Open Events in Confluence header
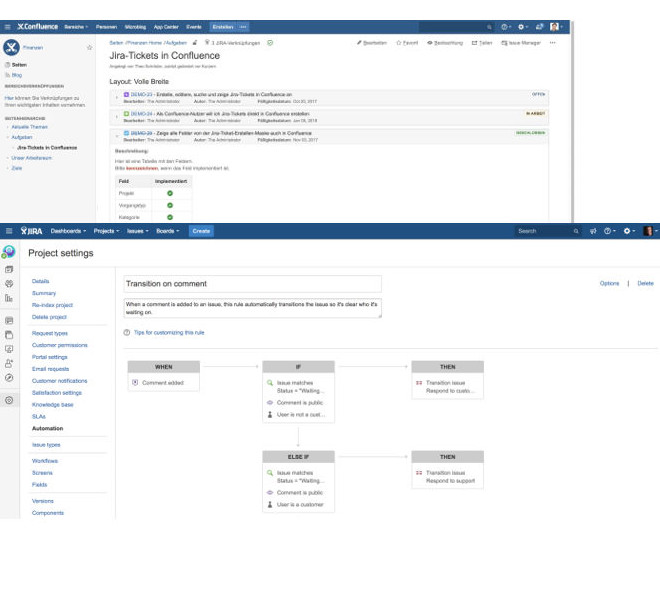The image size is (660, 603). coord(194,27)
